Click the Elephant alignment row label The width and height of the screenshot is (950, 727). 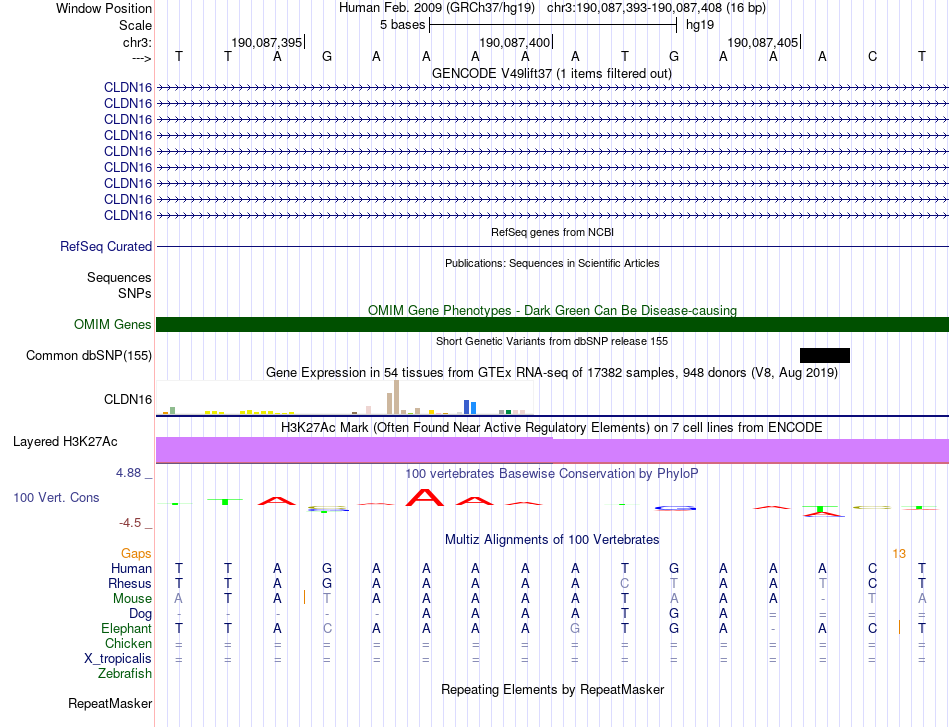coord(126,628)
